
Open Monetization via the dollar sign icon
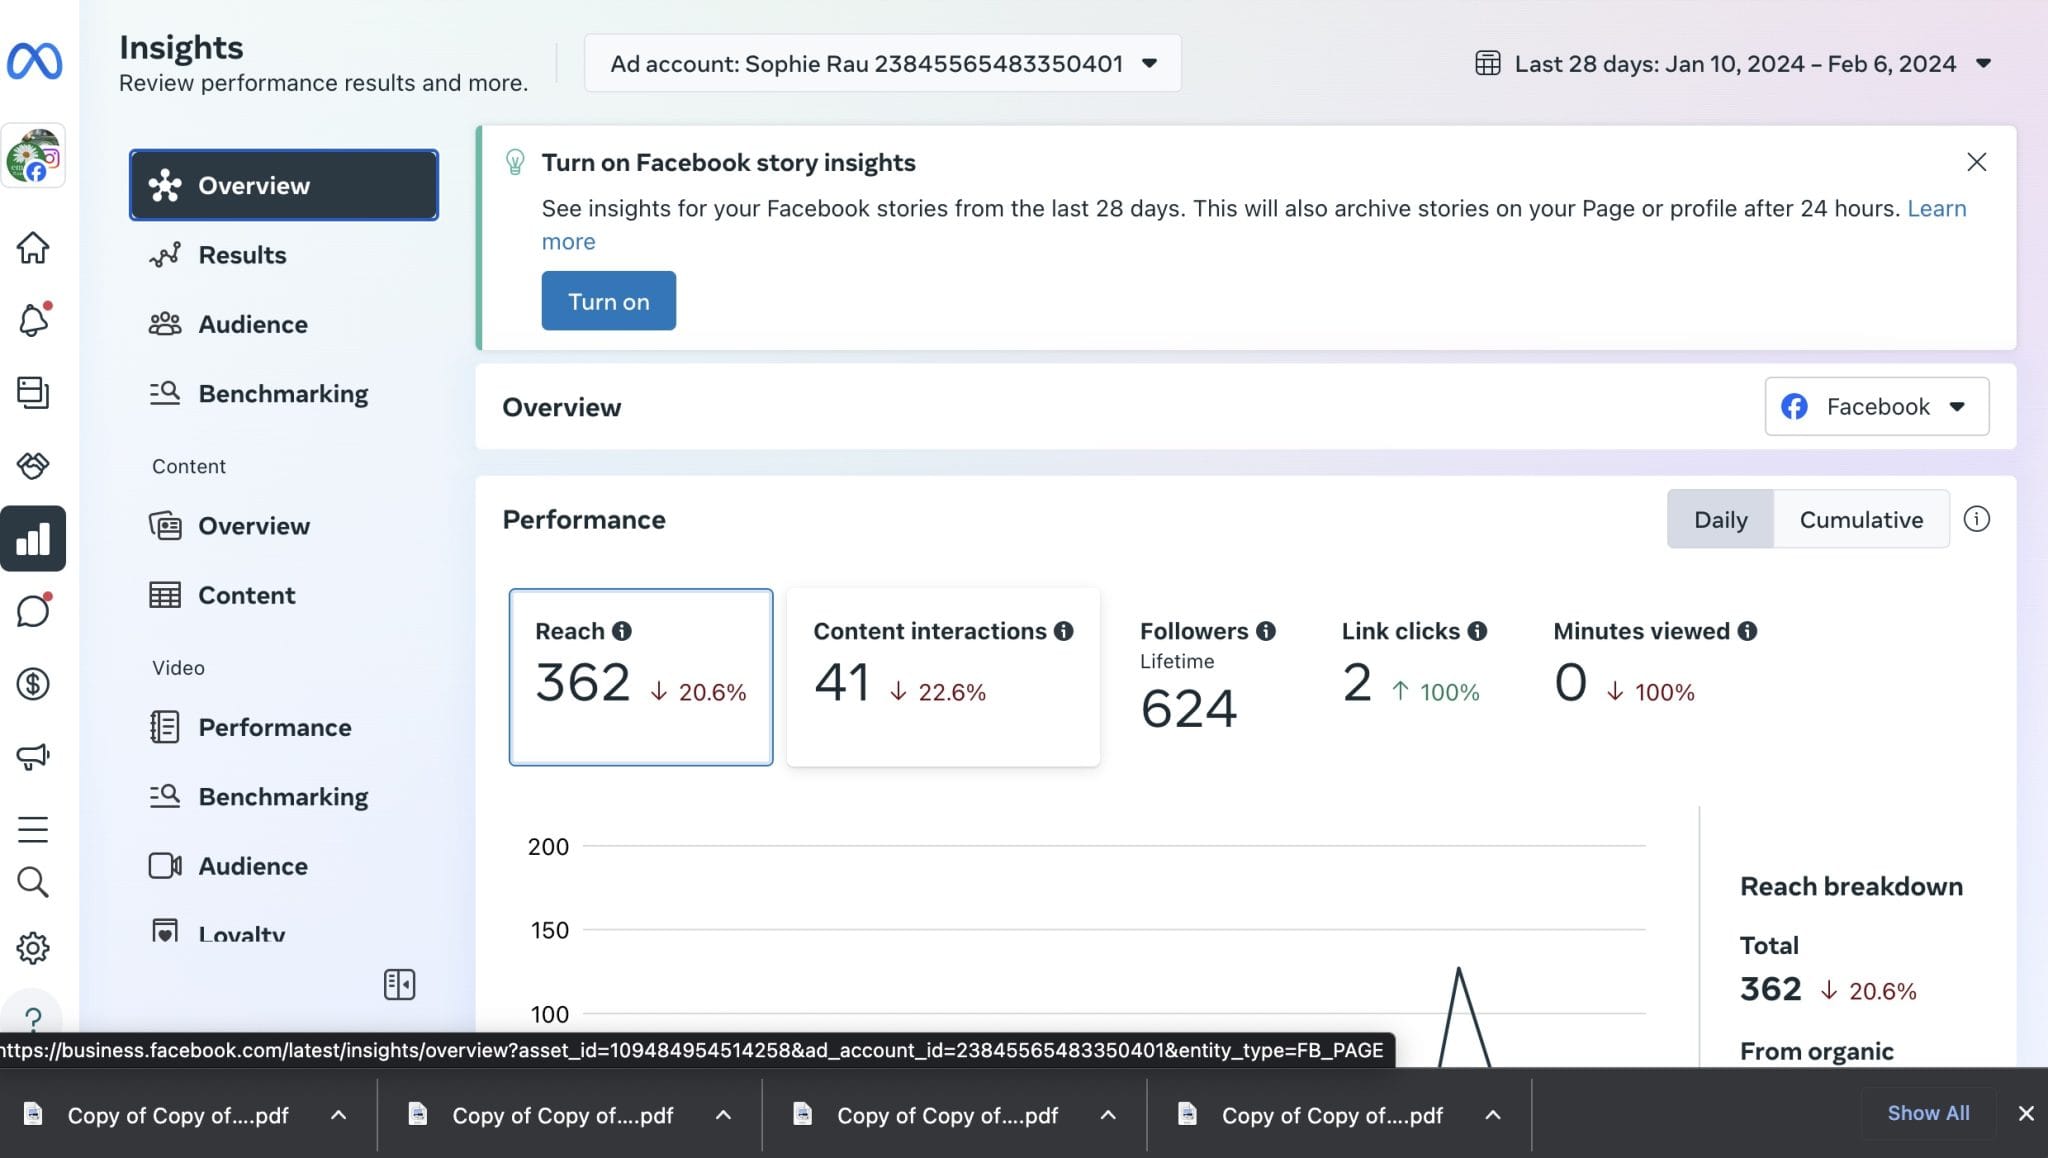(x=34, y=684)
